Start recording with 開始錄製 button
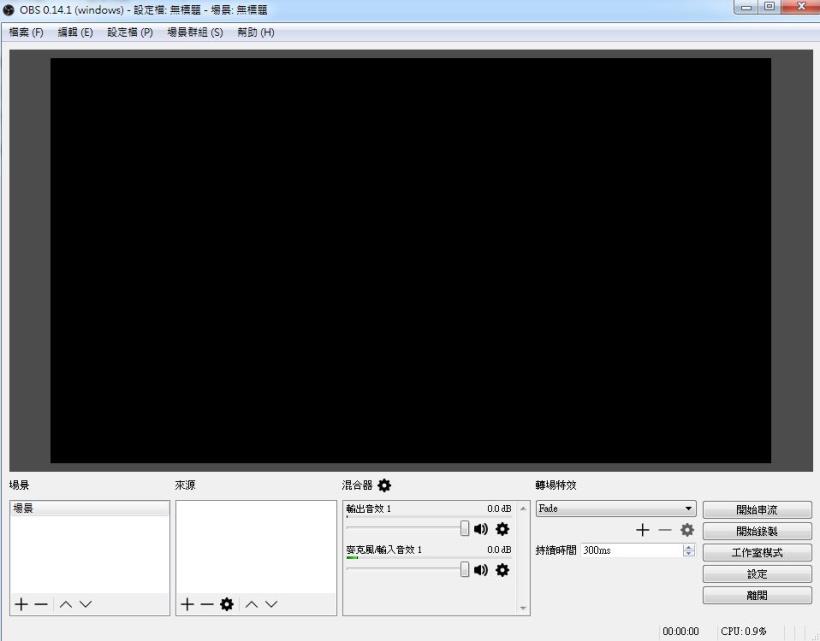The image size is (820, 641). [x=758, y=530]
